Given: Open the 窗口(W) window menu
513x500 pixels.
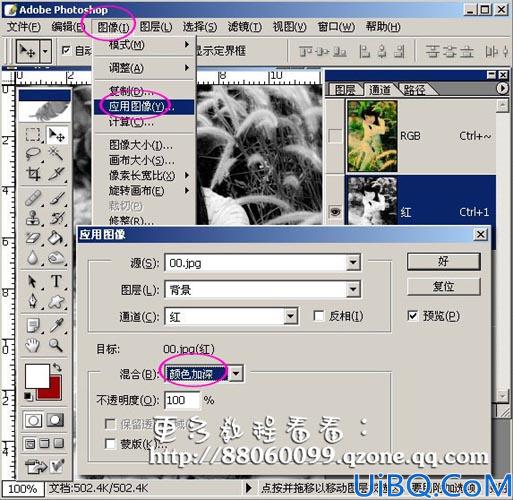Looking at the screenshot, I should point(336,27).
